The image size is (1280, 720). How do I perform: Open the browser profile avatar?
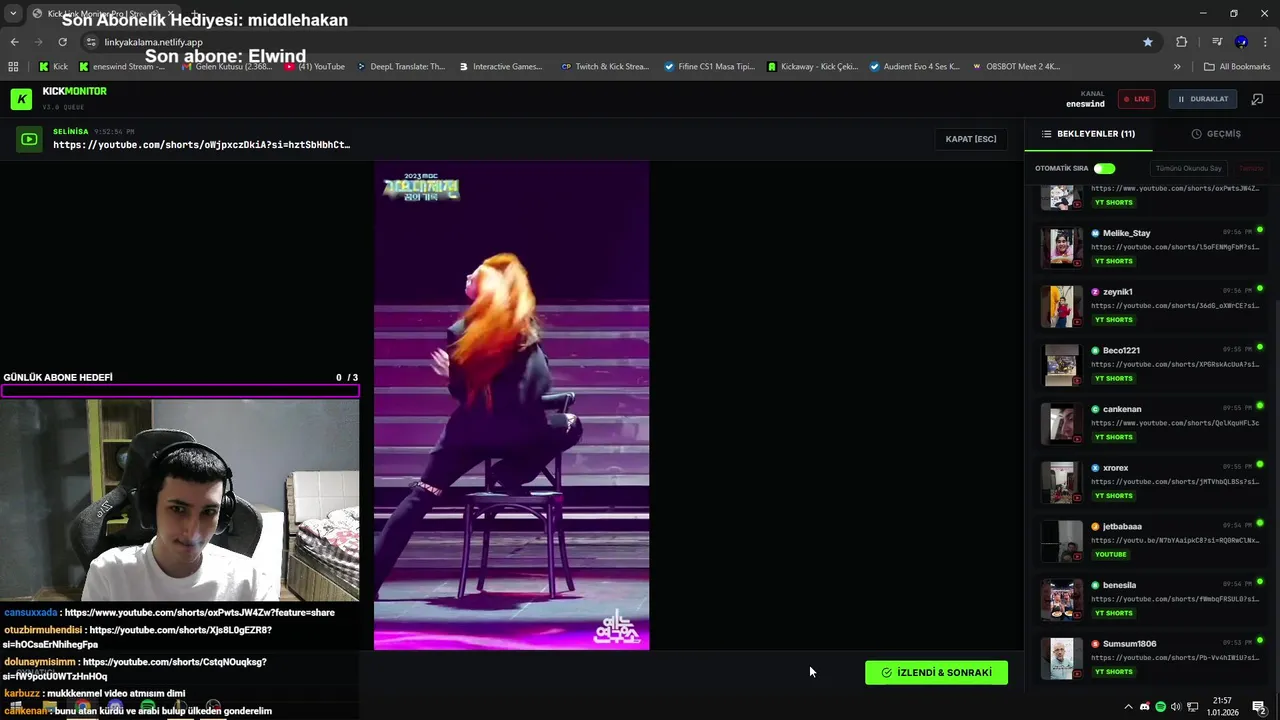[1241, 42]
